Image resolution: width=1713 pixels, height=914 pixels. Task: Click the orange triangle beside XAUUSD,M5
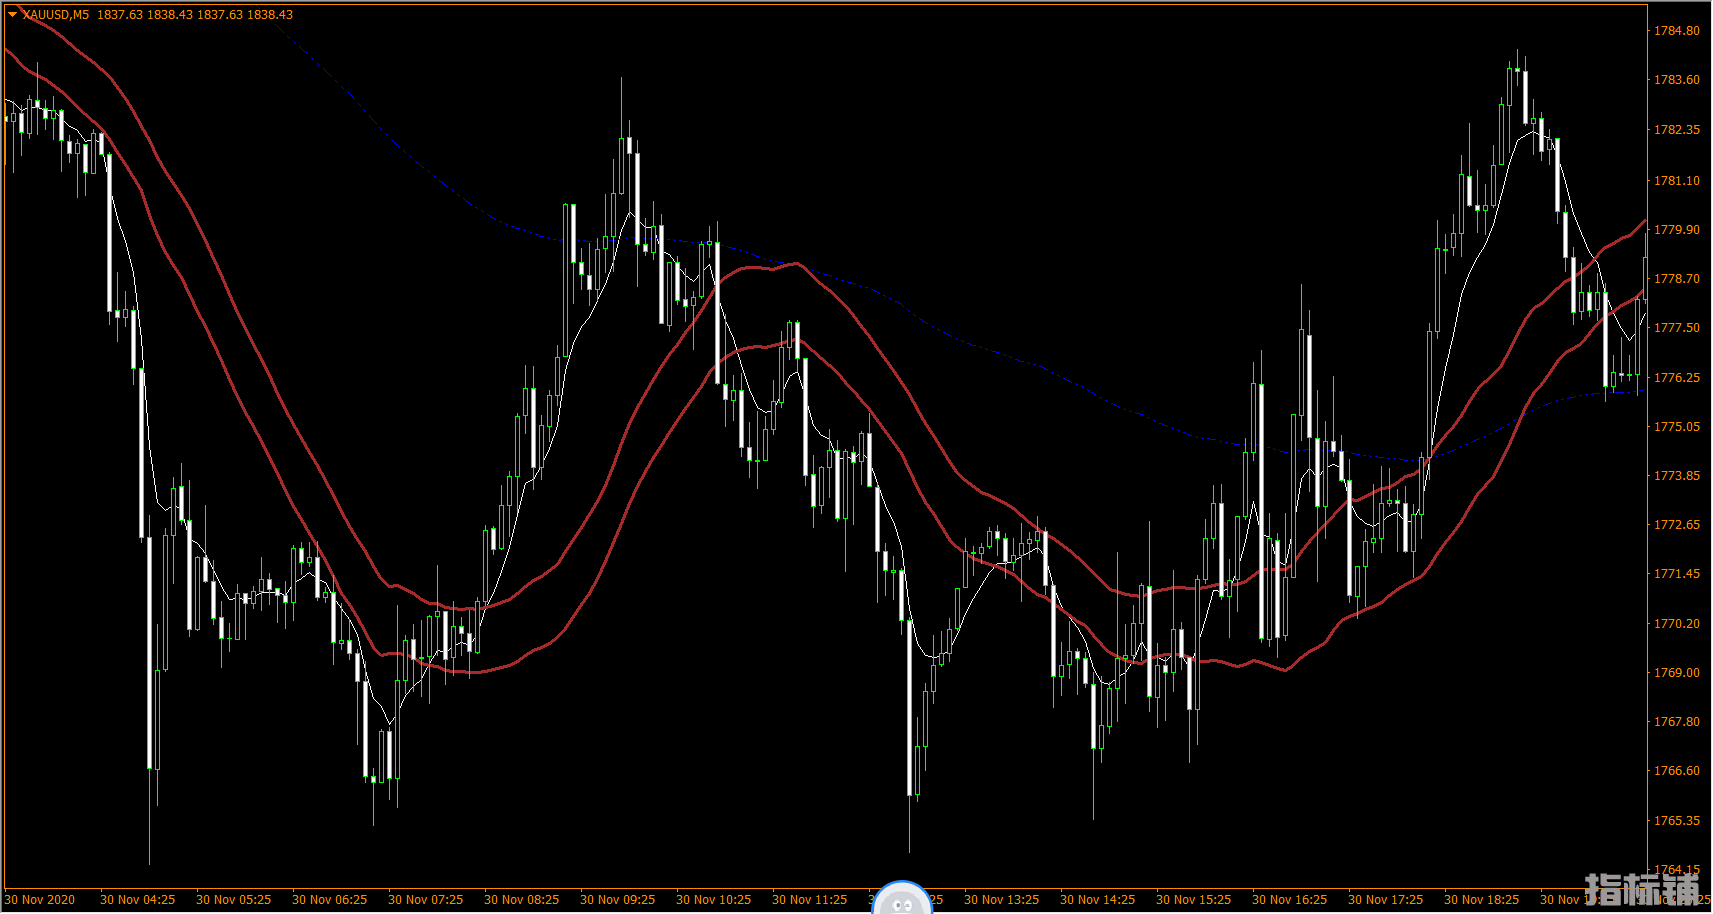click(12, 15)
